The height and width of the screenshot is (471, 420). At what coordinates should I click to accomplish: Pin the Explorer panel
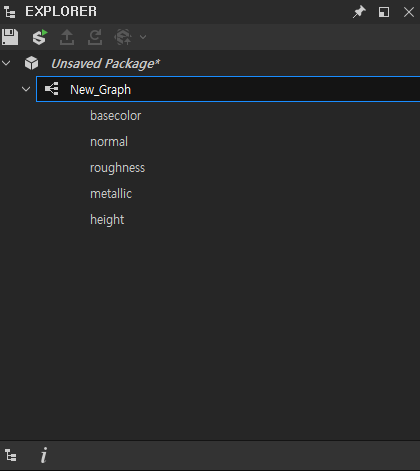tap(359, 12)
